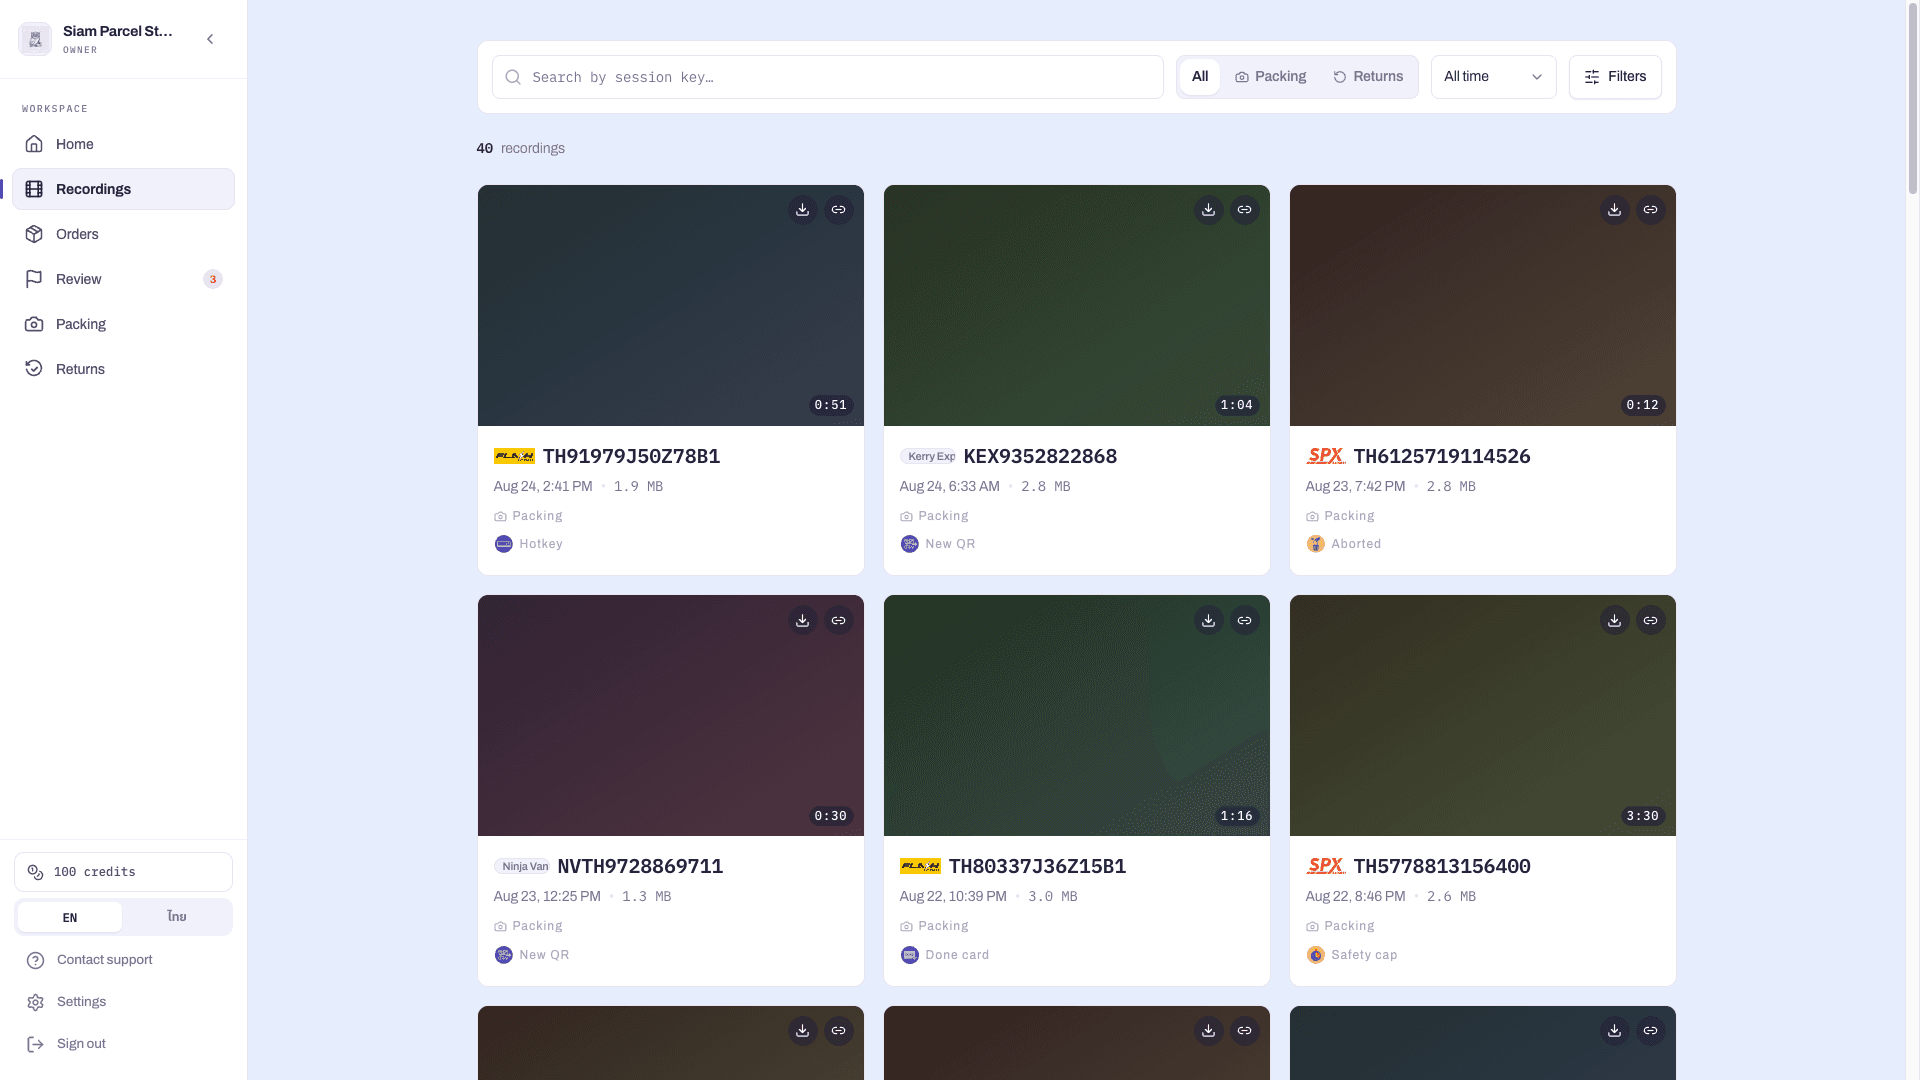The height and width of the screenshot is (1080, 1920).
Task: Copy link for TH6125719114526 recording
Action: 1650,210
